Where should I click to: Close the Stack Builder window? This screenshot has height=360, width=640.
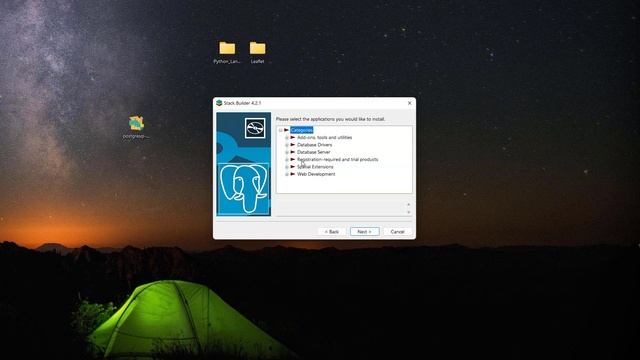point(409,103)
